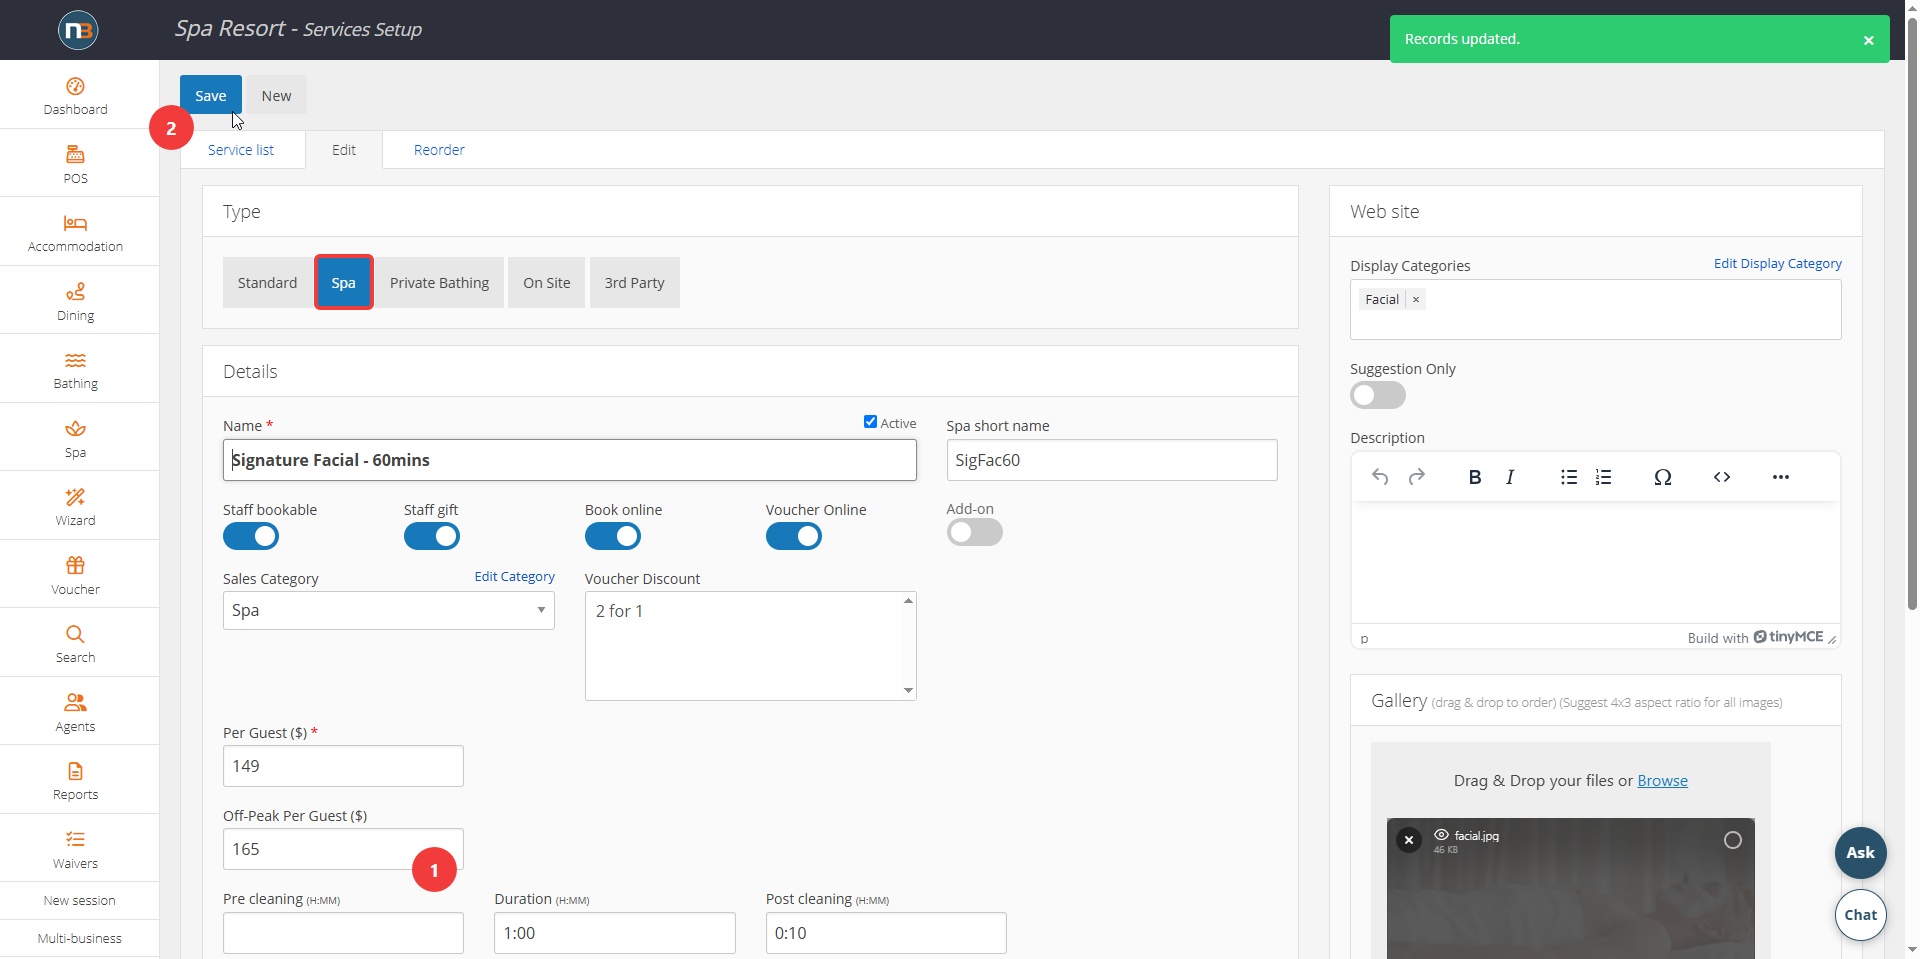This screenshot has height=959, width=1920.
Task: Open the Agents sidebar icon
Action: pyautogui.click(x=75, y=703)
